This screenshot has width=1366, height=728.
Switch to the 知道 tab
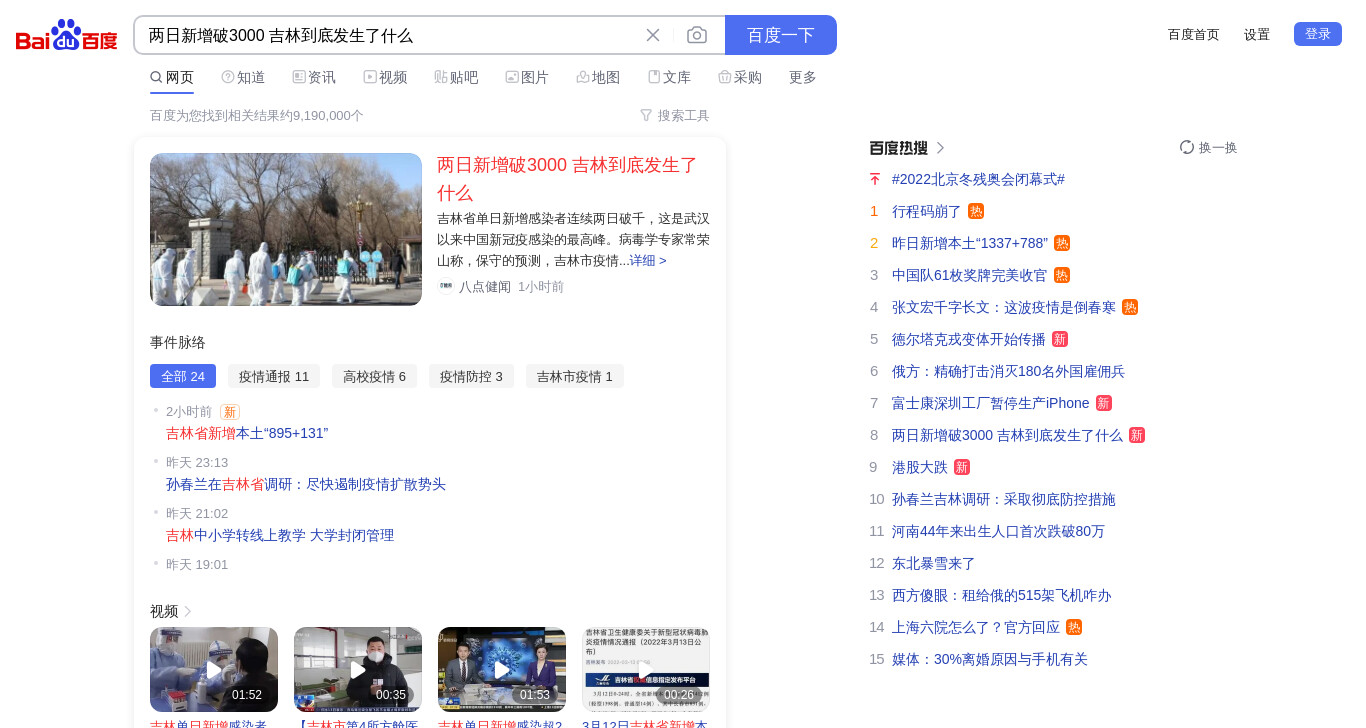[243, 77]
